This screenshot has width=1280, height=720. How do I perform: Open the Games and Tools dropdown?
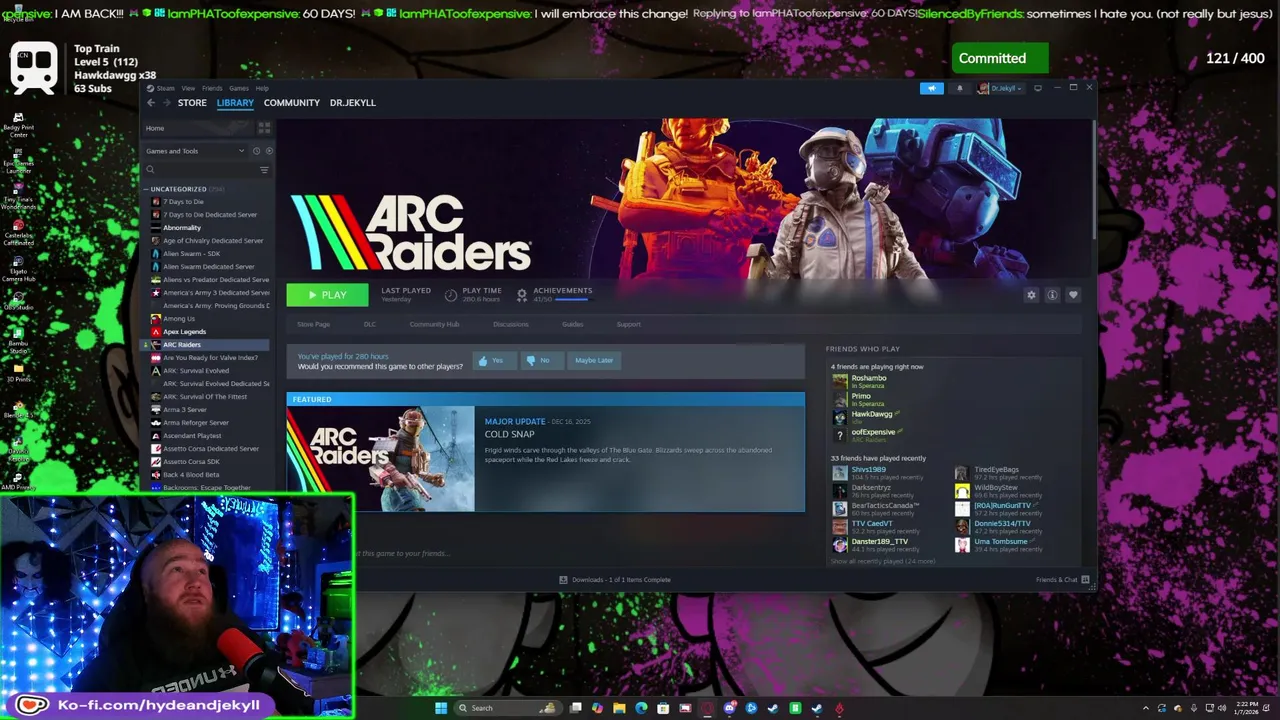195,151
